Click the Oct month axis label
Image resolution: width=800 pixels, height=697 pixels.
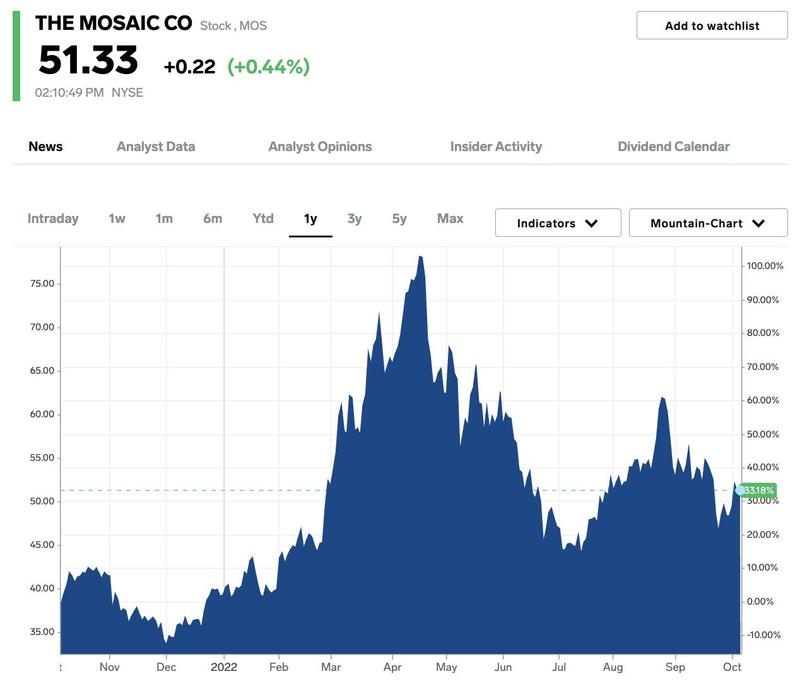point(732,667)
